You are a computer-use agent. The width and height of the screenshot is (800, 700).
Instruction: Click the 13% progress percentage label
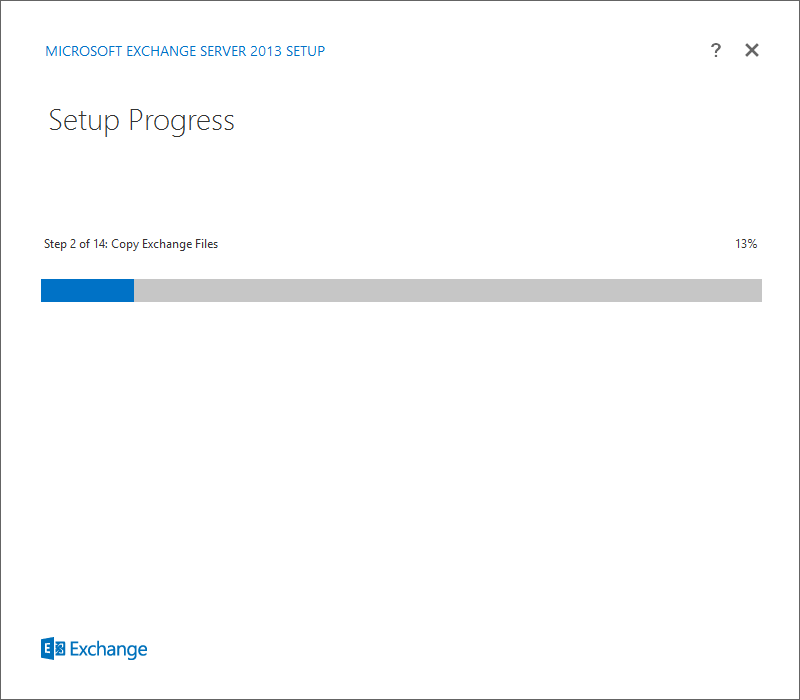(x=745, y=244)
